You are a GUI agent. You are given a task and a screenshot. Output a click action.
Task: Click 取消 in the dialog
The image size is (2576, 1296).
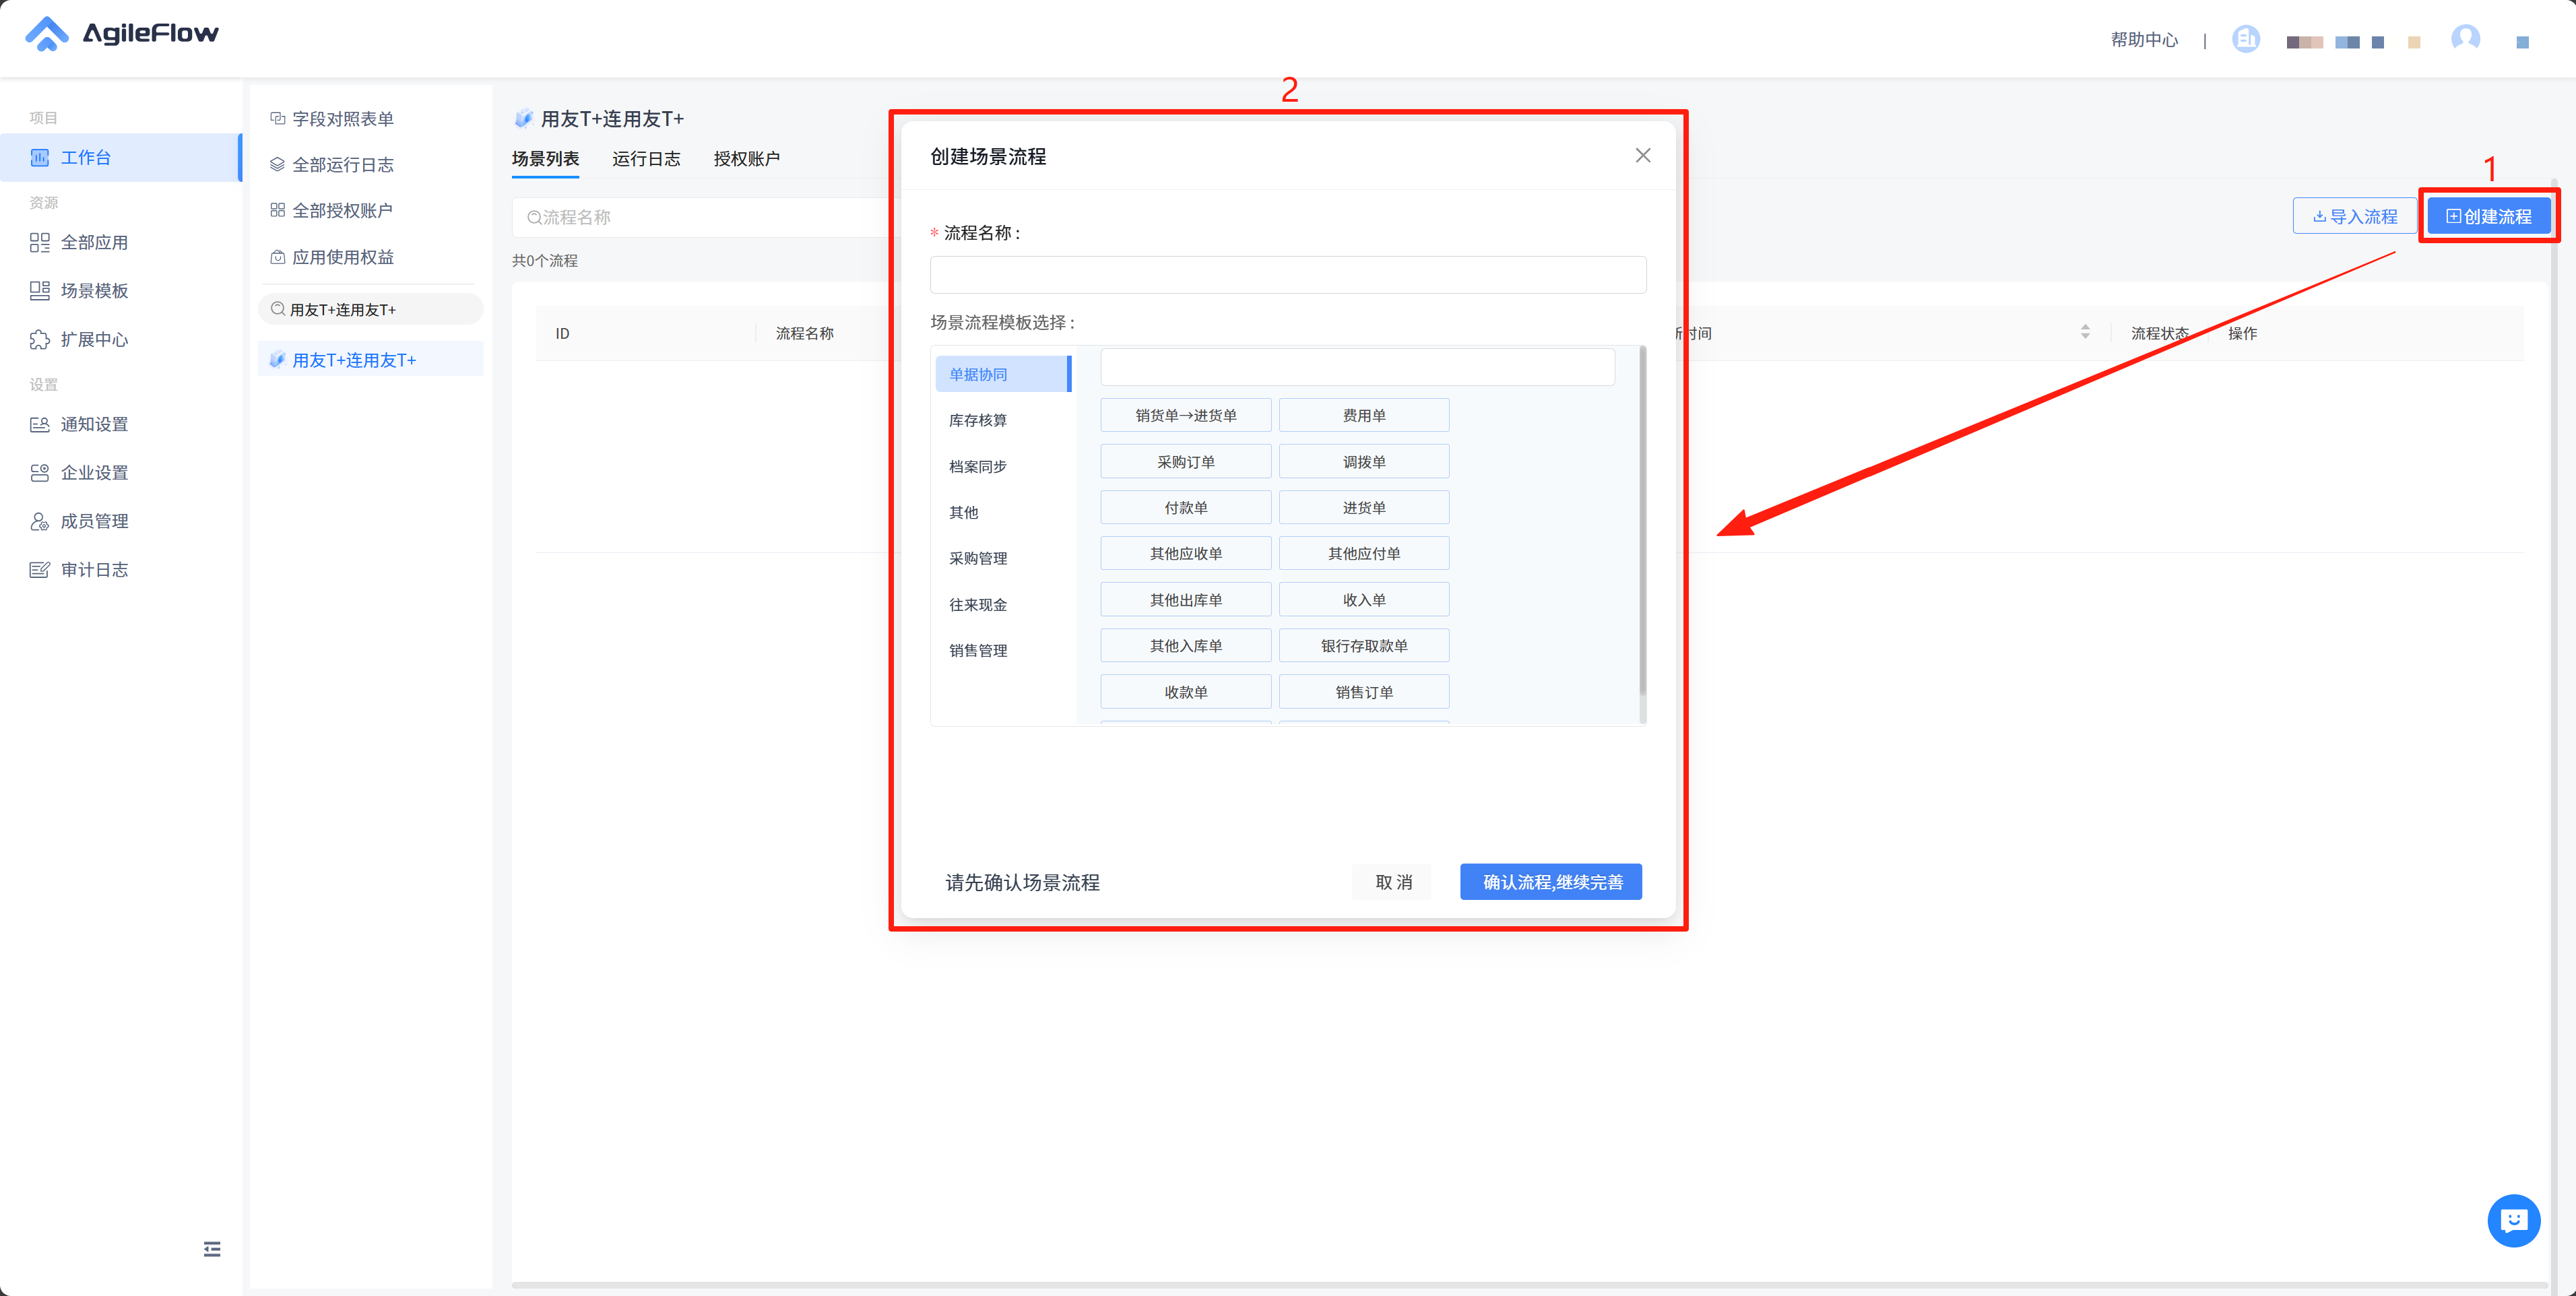pyautogui.click(x=1392, y=881)
